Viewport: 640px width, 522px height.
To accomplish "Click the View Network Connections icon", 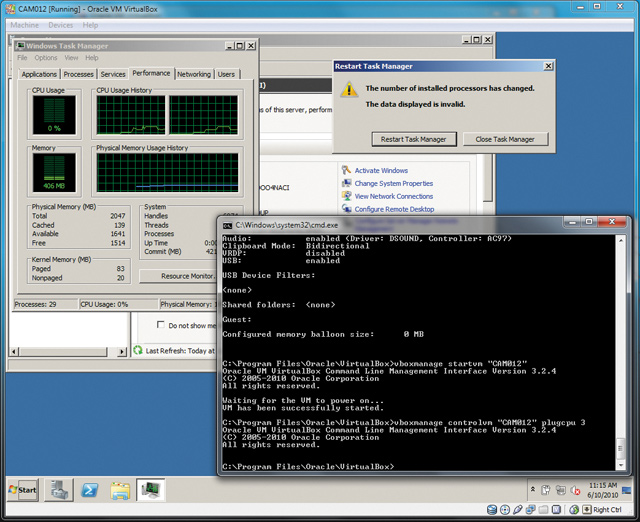I will pyautogui.click(x=347, y=196).
